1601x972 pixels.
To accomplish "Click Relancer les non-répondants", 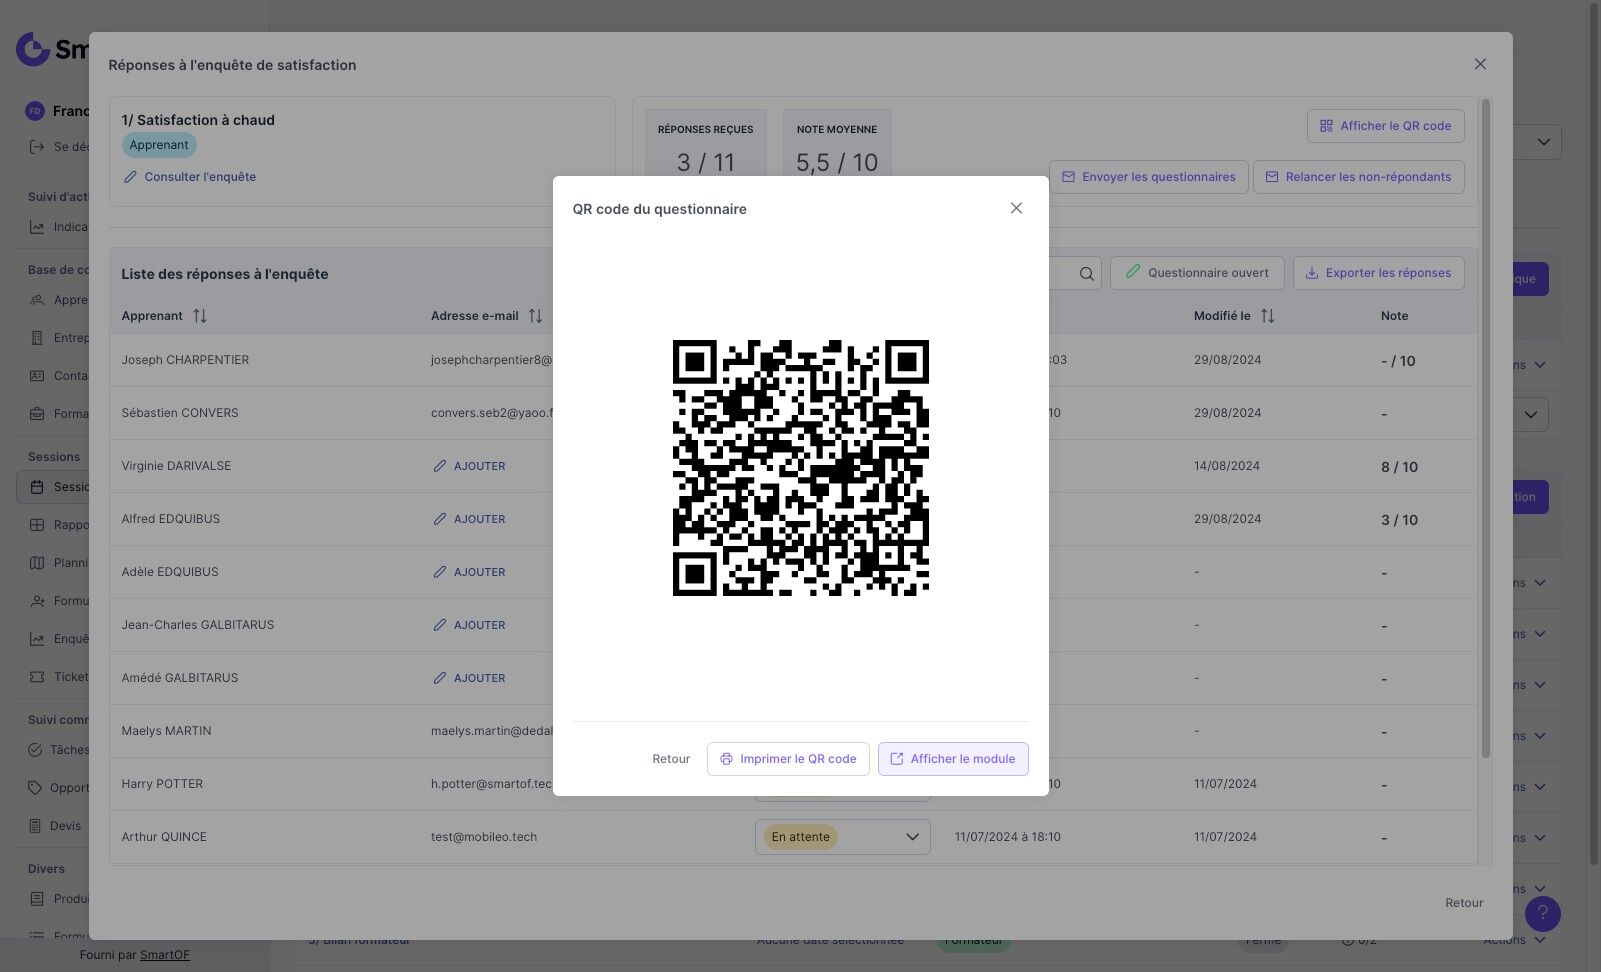I will (1359, 177).
